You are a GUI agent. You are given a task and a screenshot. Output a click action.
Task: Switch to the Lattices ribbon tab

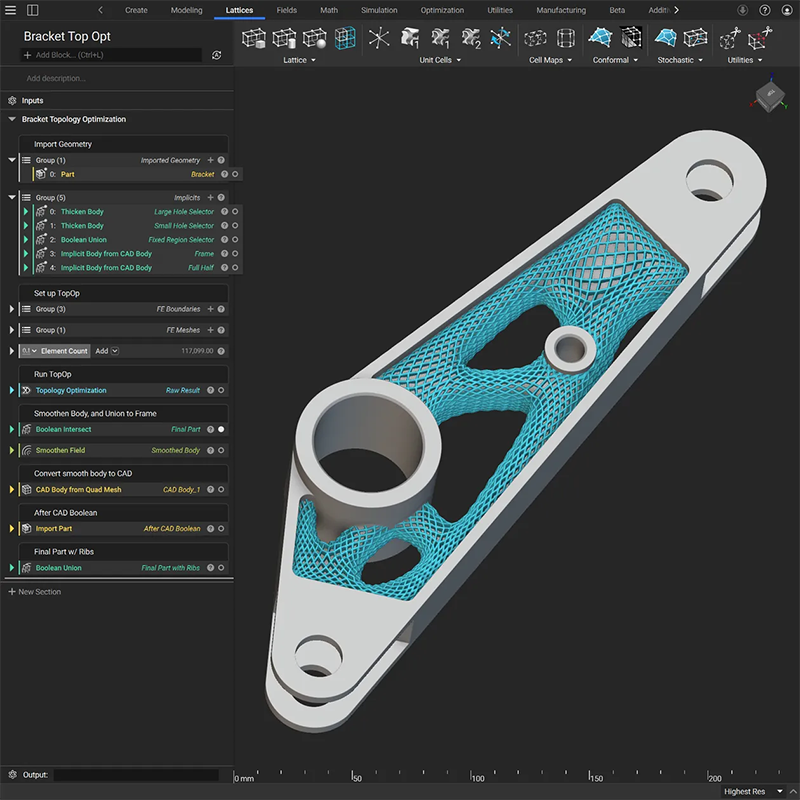point(238,10)
